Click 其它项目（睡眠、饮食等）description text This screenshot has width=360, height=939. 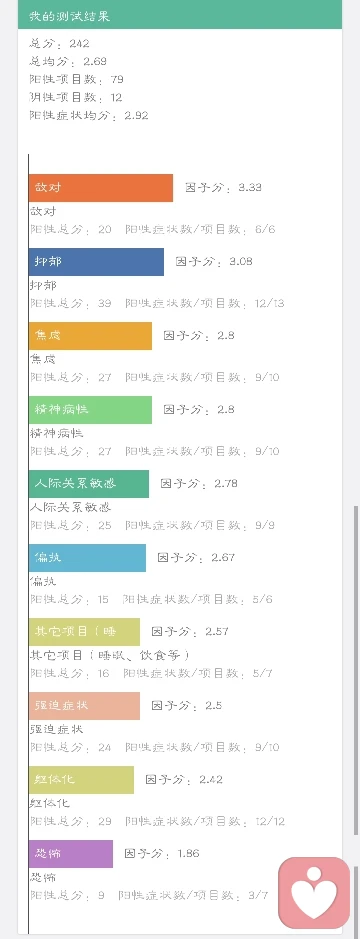(111, 655)
